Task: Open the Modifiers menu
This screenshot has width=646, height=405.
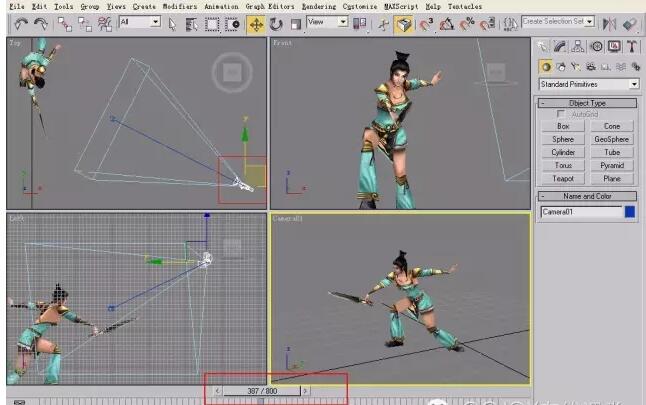Action: point(180,7)
